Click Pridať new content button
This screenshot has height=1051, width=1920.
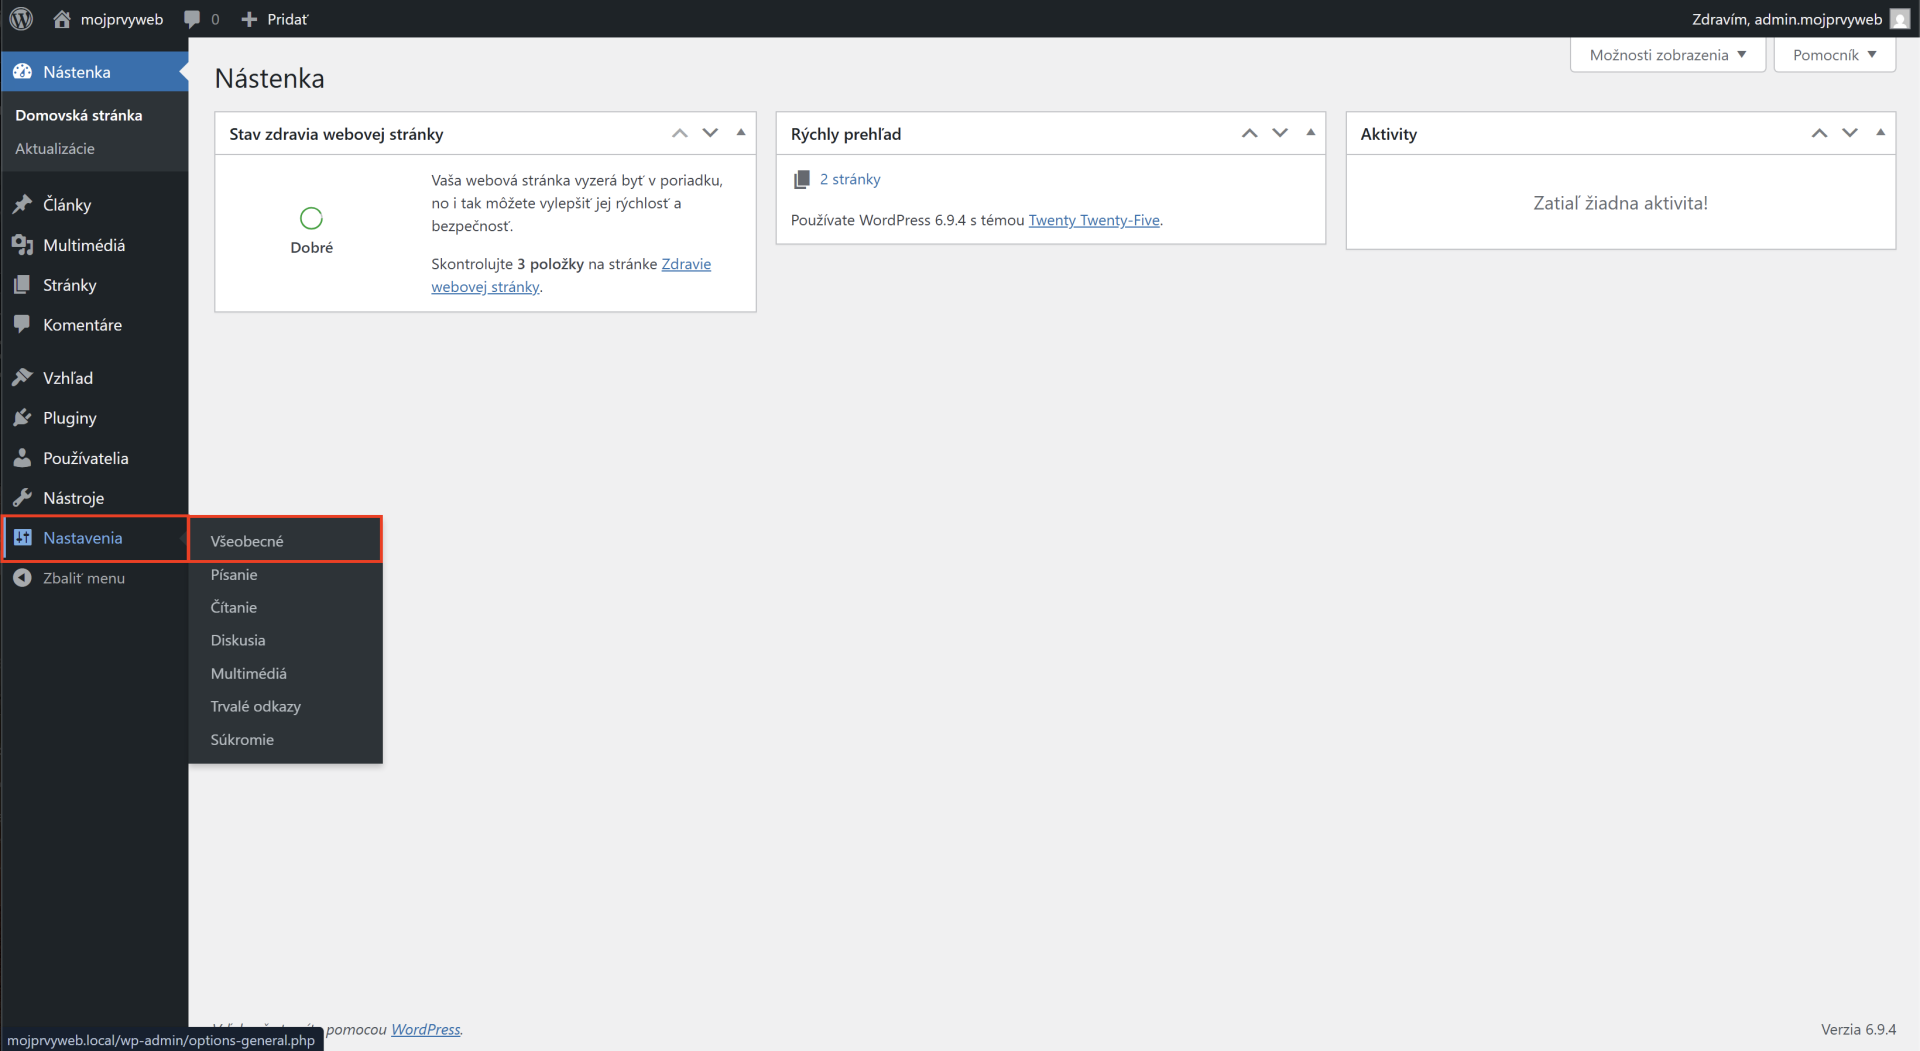click(275, 19)
